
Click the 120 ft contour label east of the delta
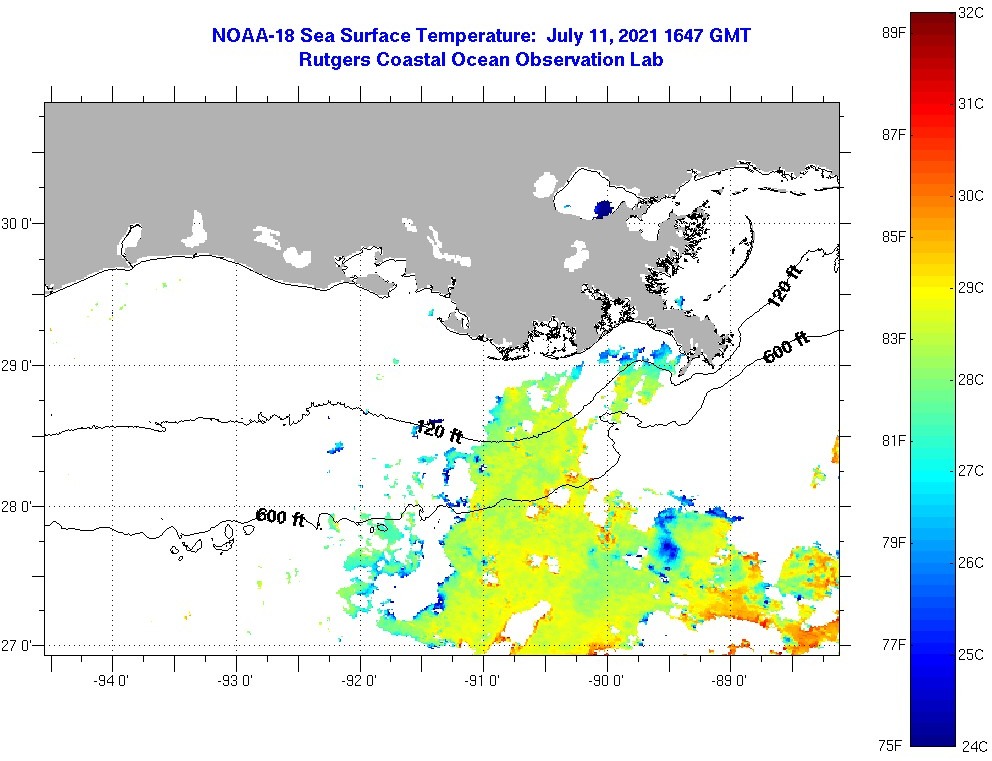tap(784, 285)
